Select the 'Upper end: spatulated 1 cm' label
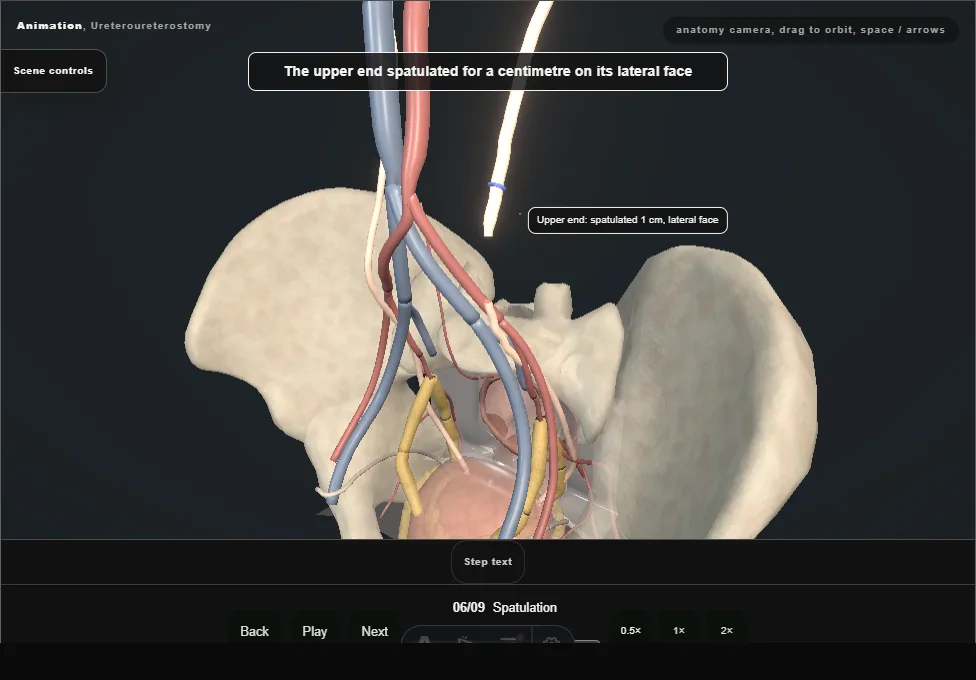This screenshot has width=976, height=680. 627,220
